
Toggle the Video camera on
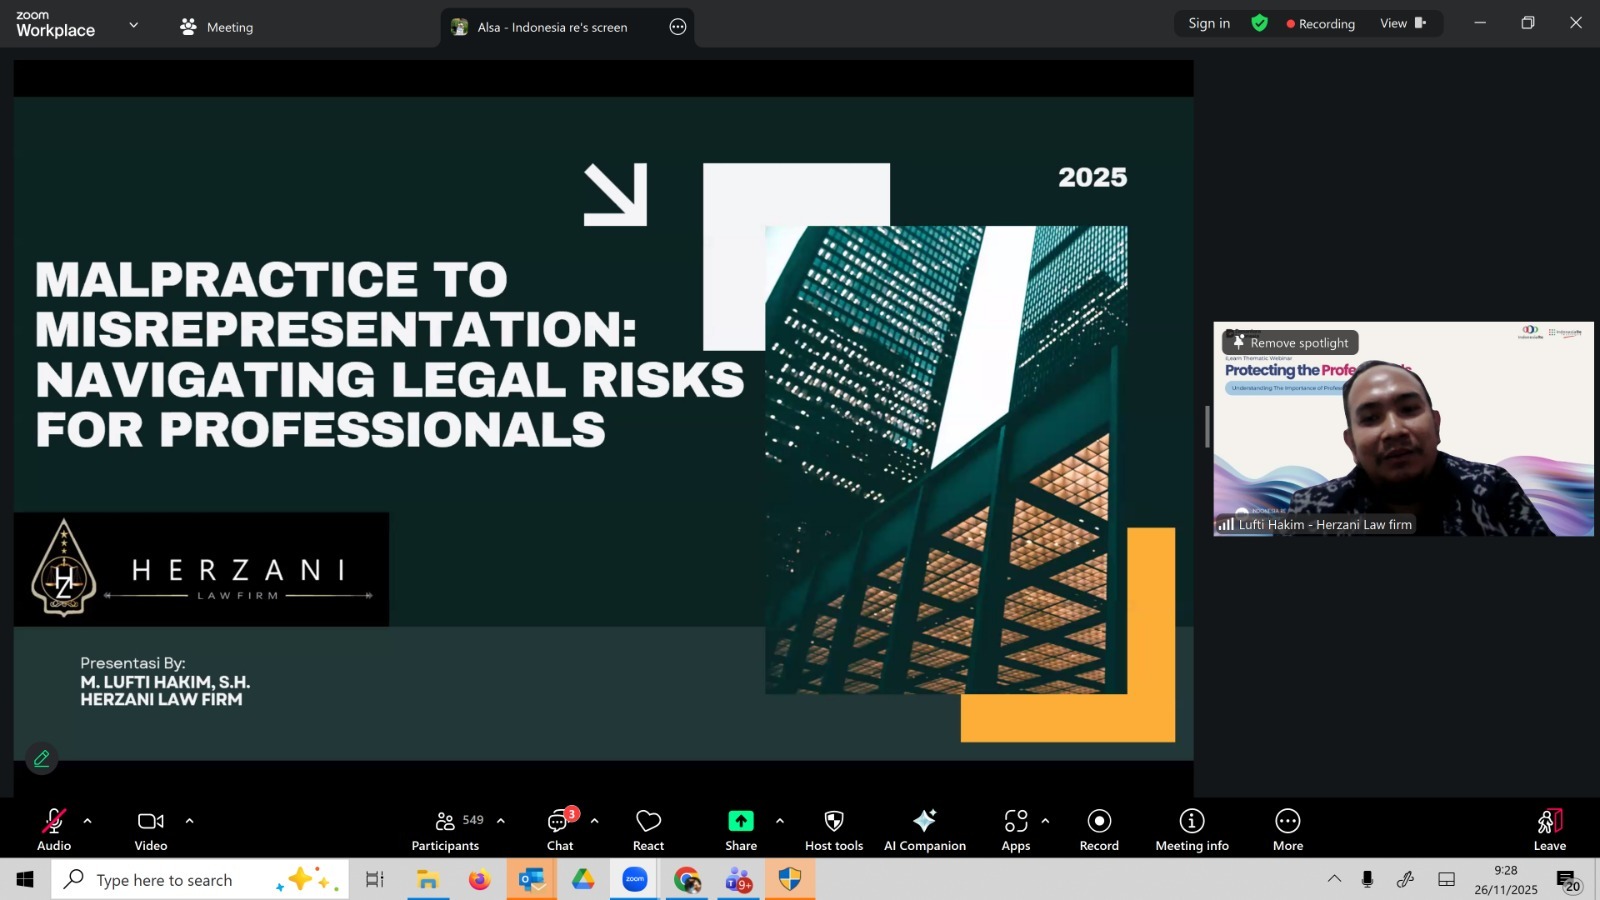tap(151, 830)
